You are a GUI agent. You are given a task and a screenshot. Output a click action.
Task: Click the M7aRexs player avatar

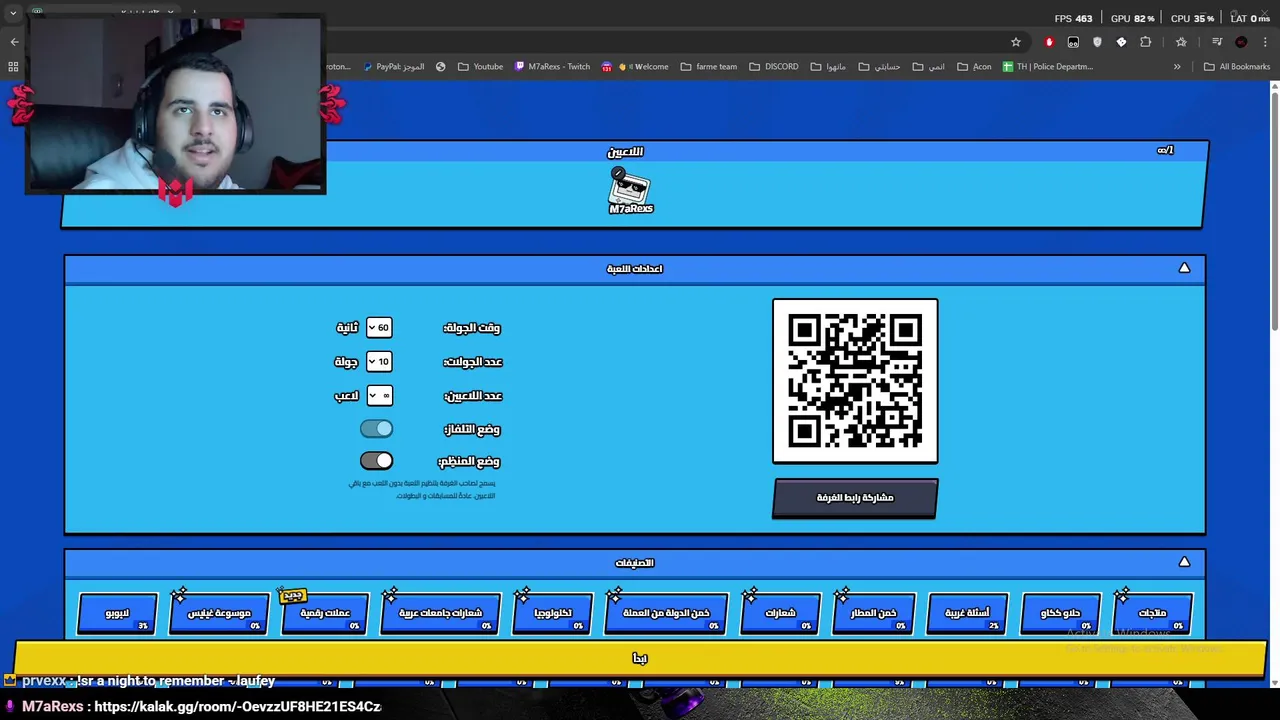630,190
